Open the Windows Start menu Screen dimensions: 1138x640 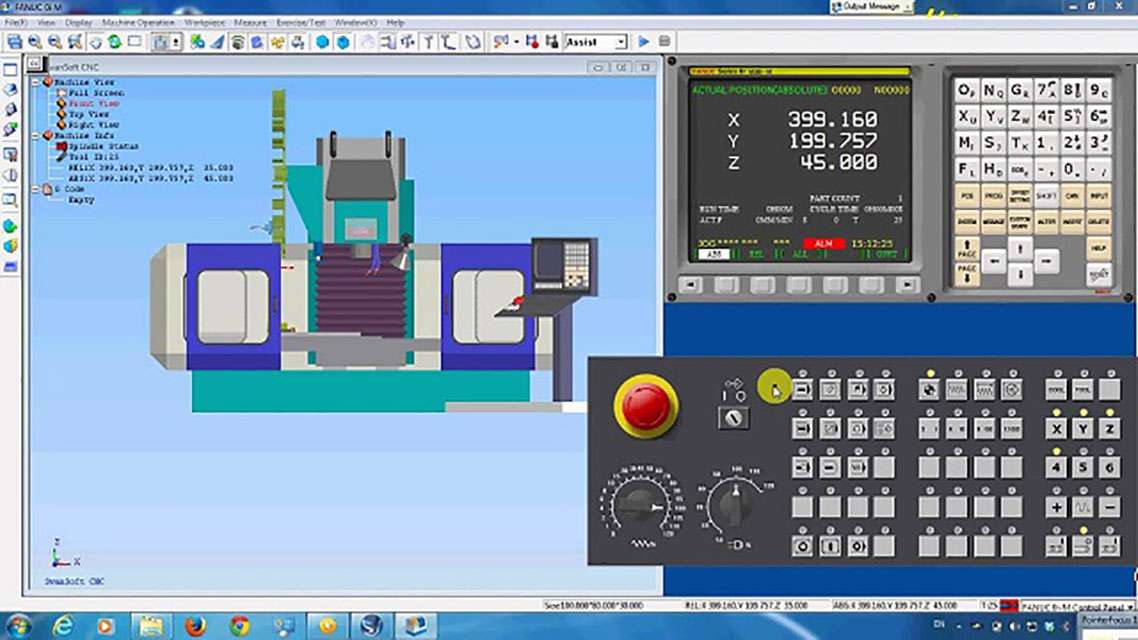point(18,625)
